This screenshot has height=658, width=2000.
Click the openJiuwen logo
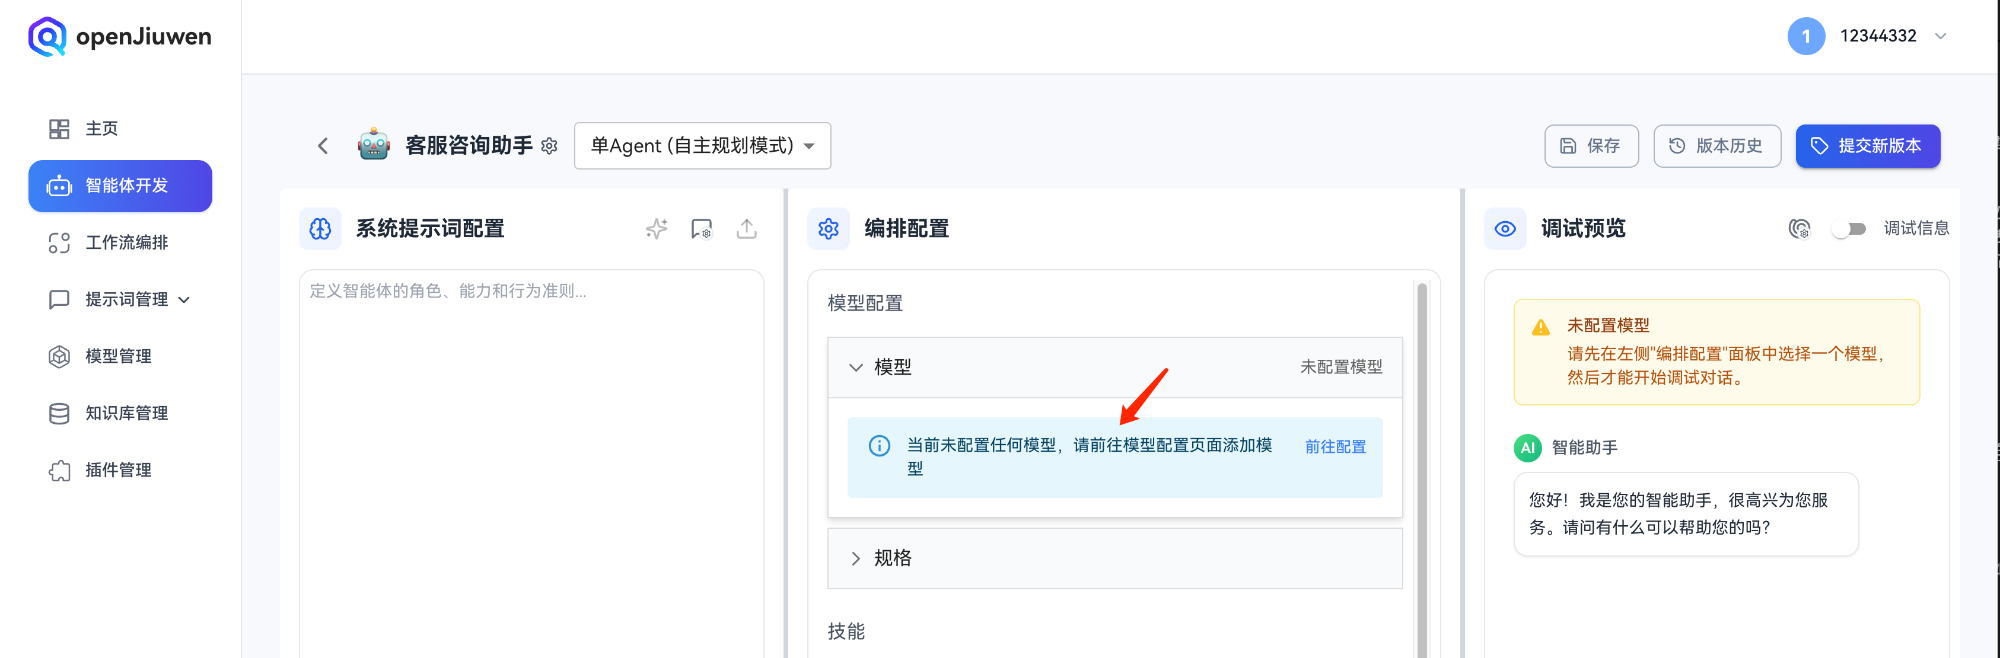(x=120, y=37)
